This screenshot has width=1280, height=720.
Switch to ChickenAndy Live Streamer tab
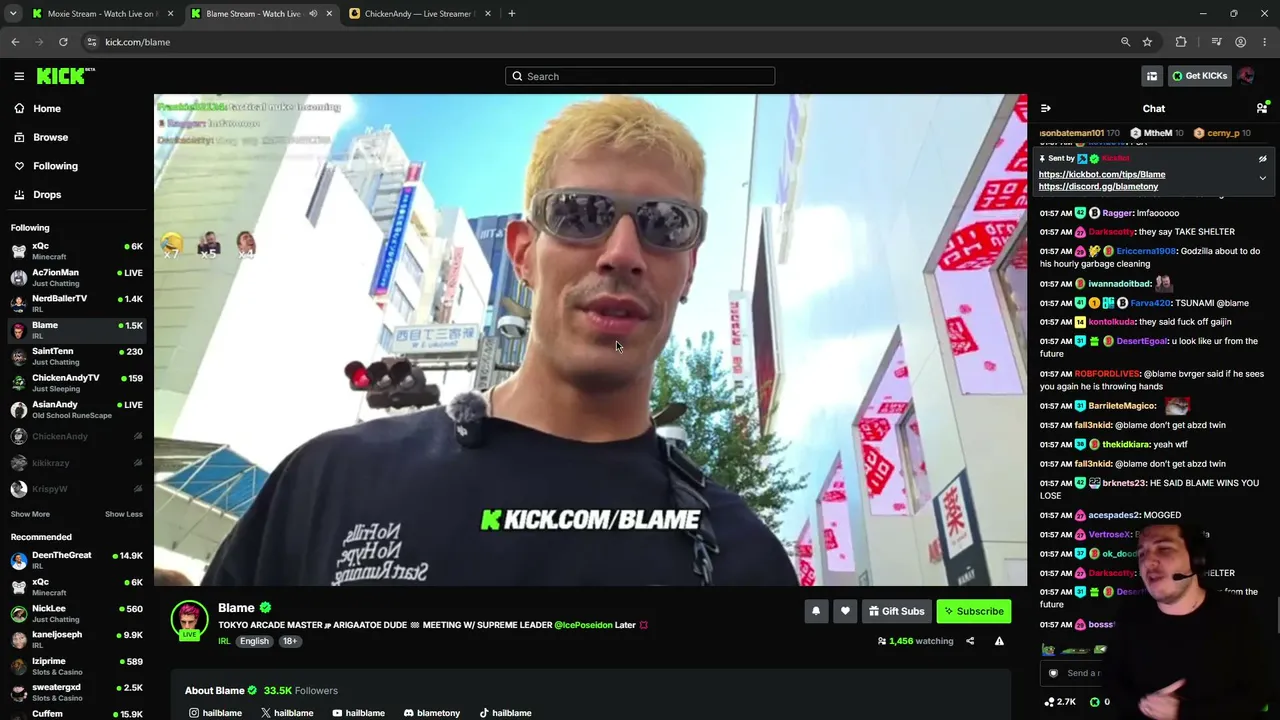(x=418, y=14)
